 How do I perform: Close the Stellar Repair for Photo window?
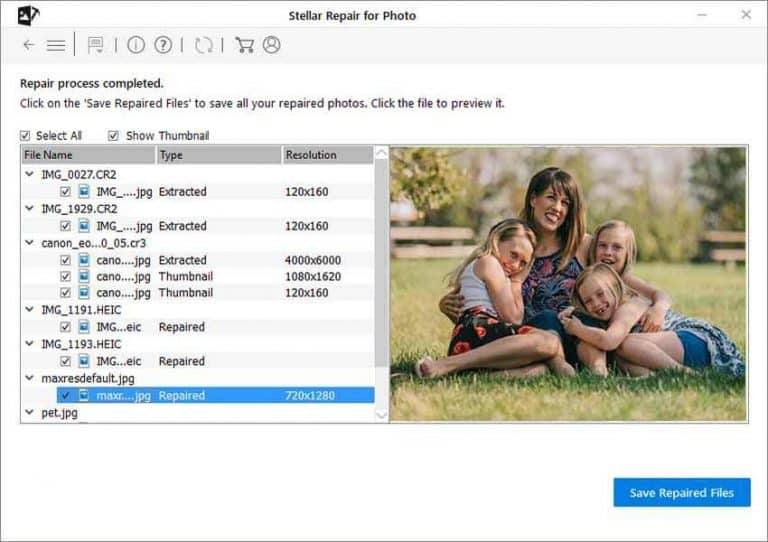(x=746, y=15)
